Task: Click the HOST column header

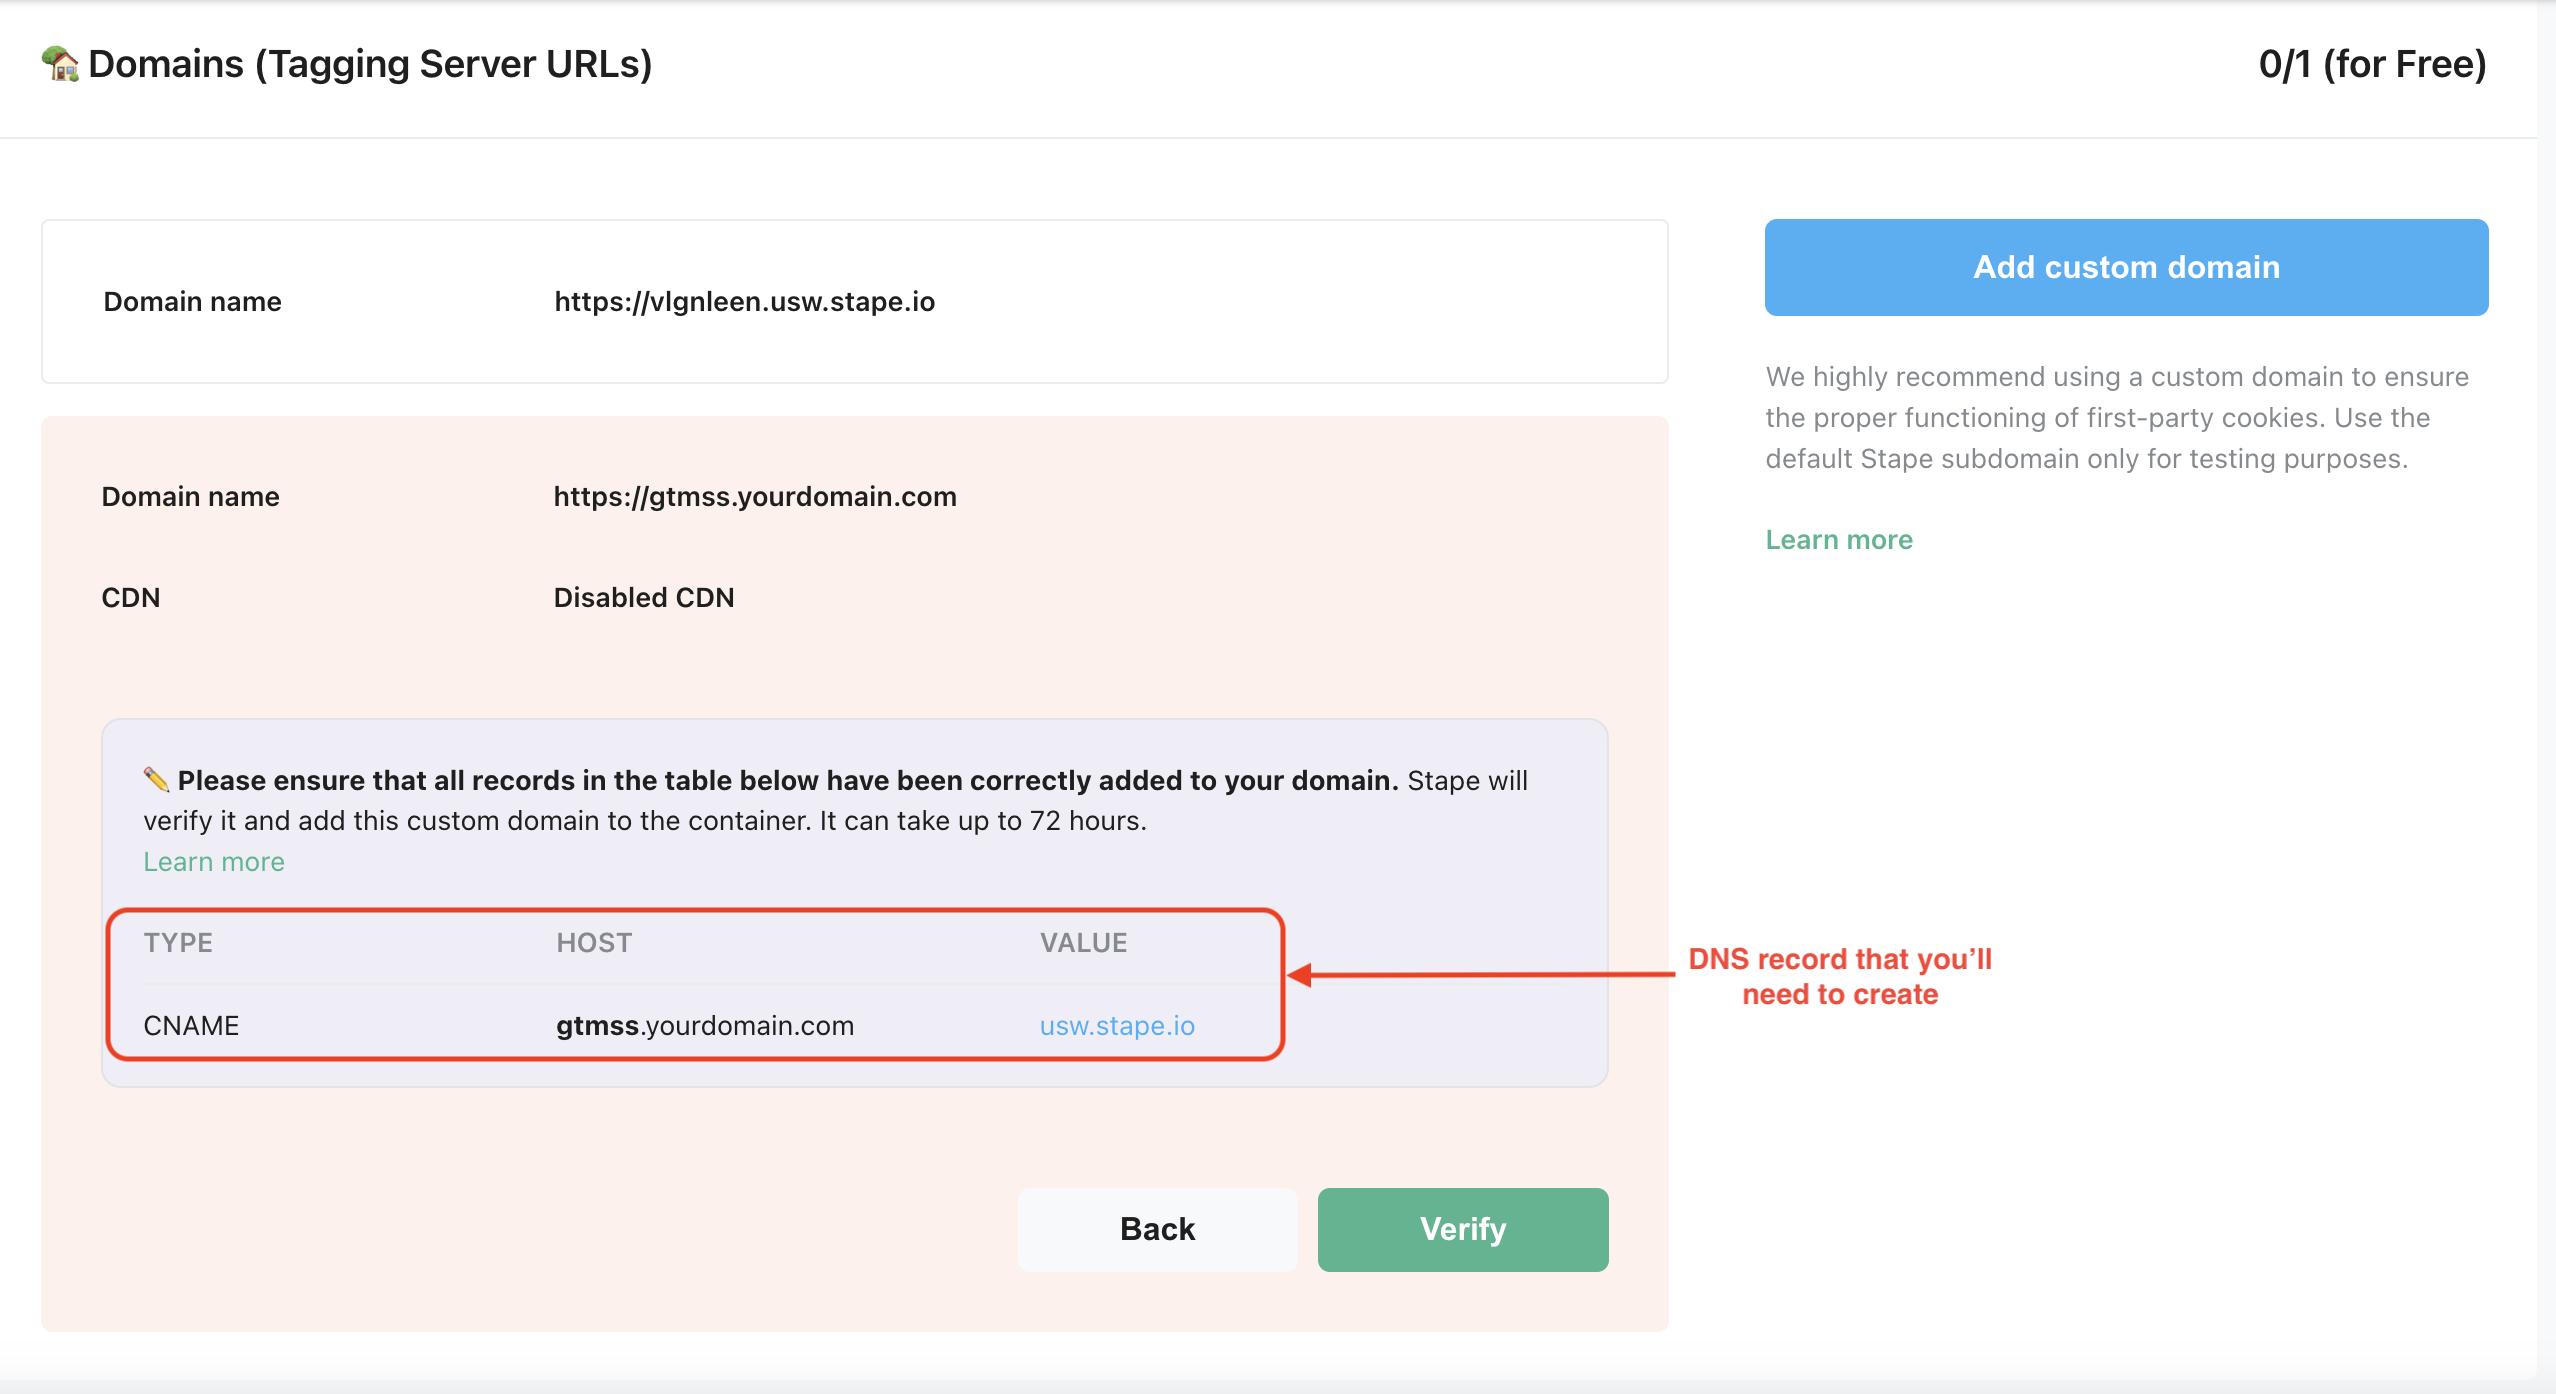Action: click(x=594, y=943)
